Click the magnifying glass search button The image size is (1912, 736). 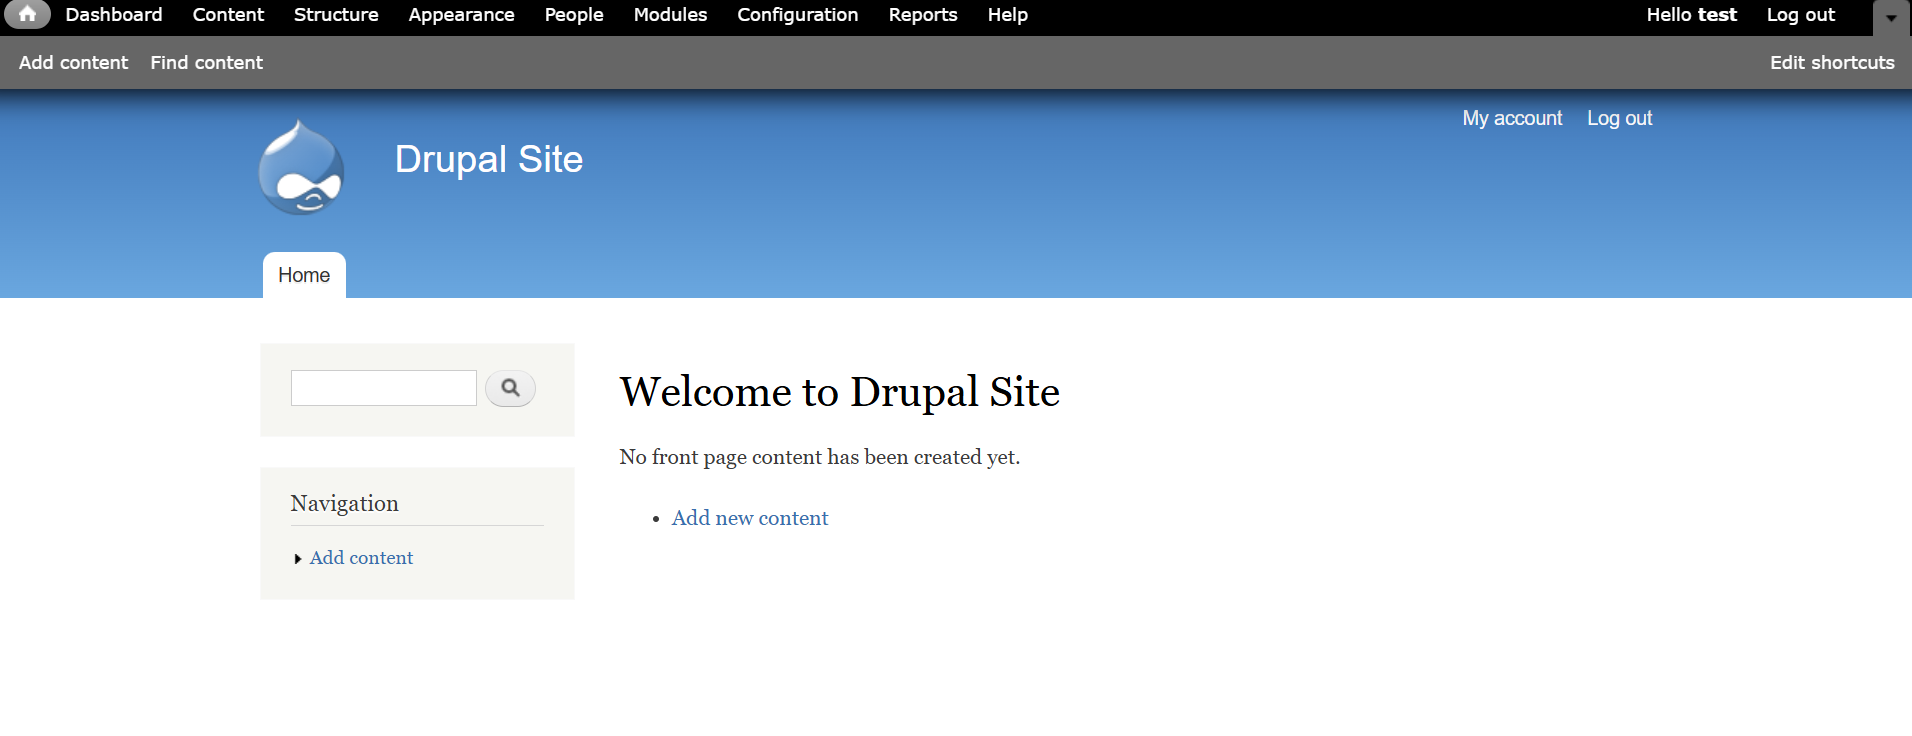510,388
